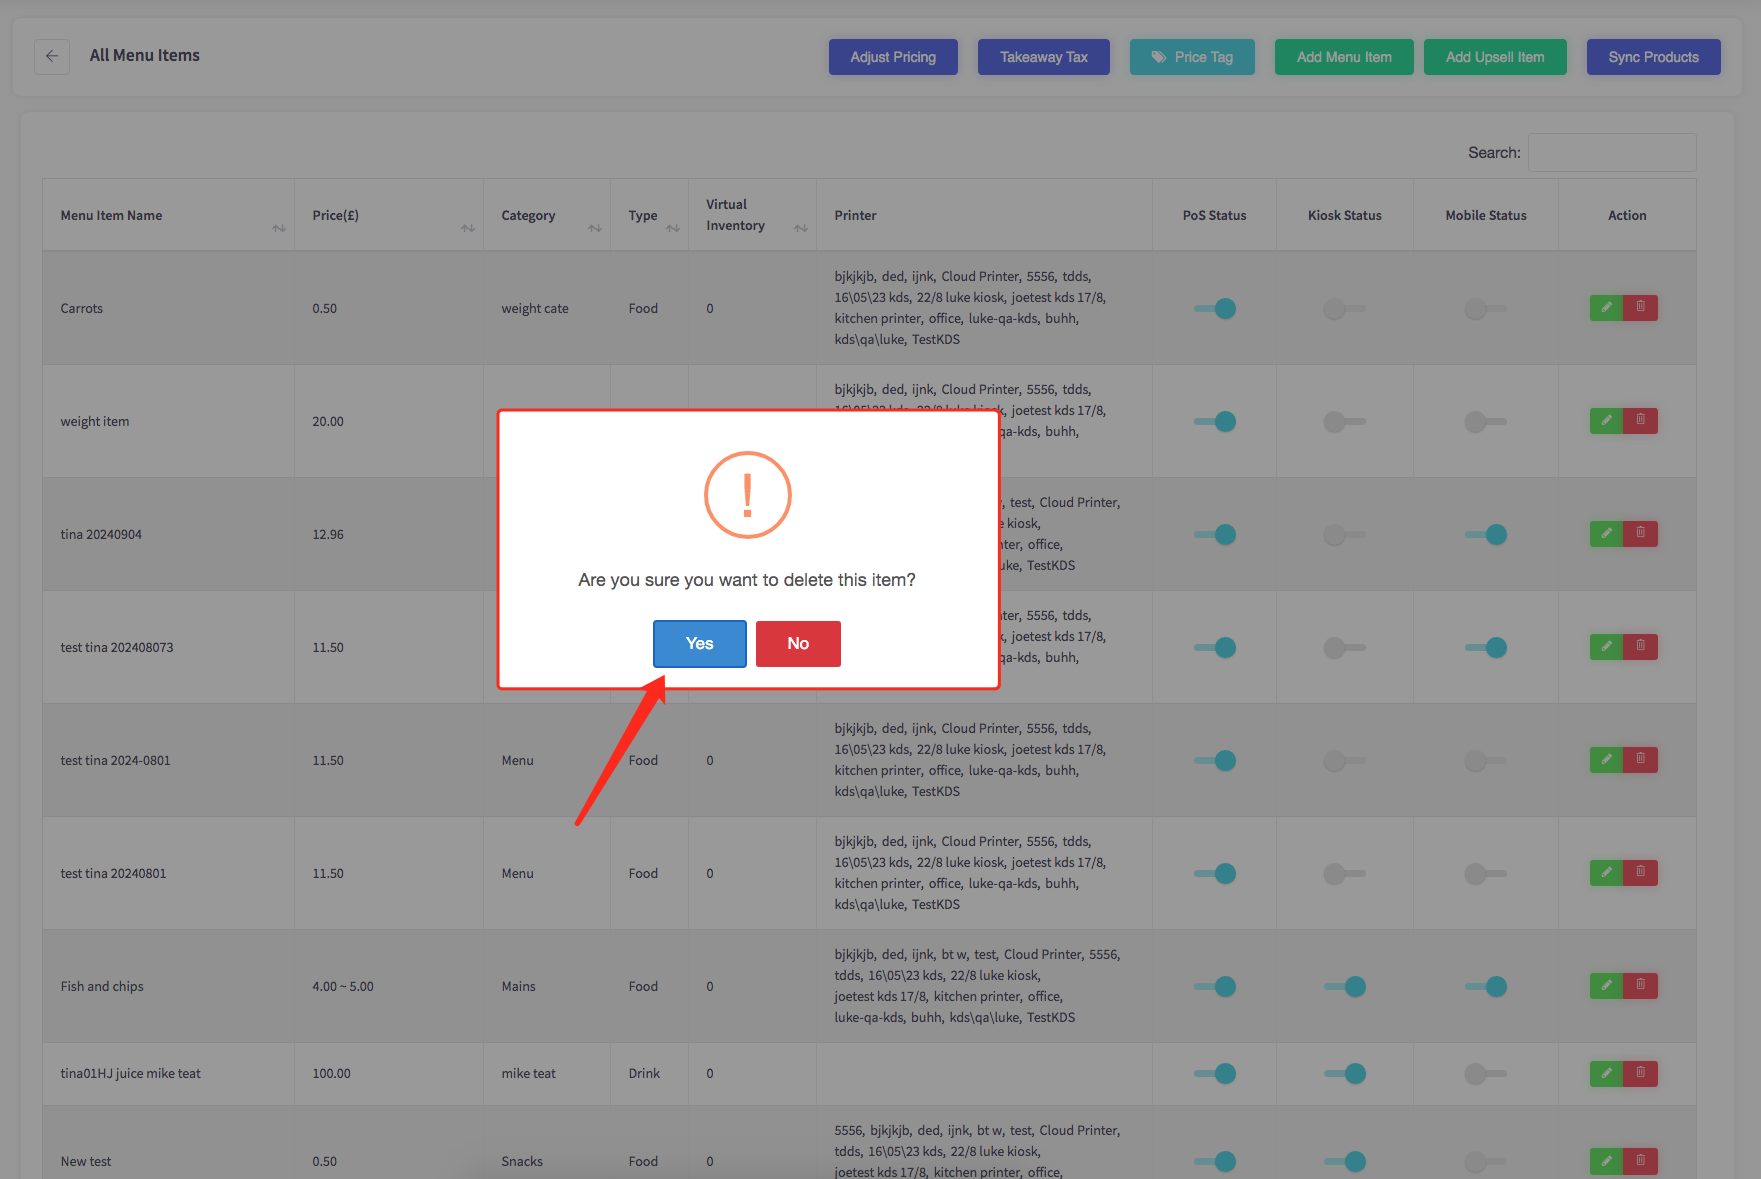This screenshot has width=1761, height=1179.
Task: Open Adjust Pricing
Action: tap(893, 57)
